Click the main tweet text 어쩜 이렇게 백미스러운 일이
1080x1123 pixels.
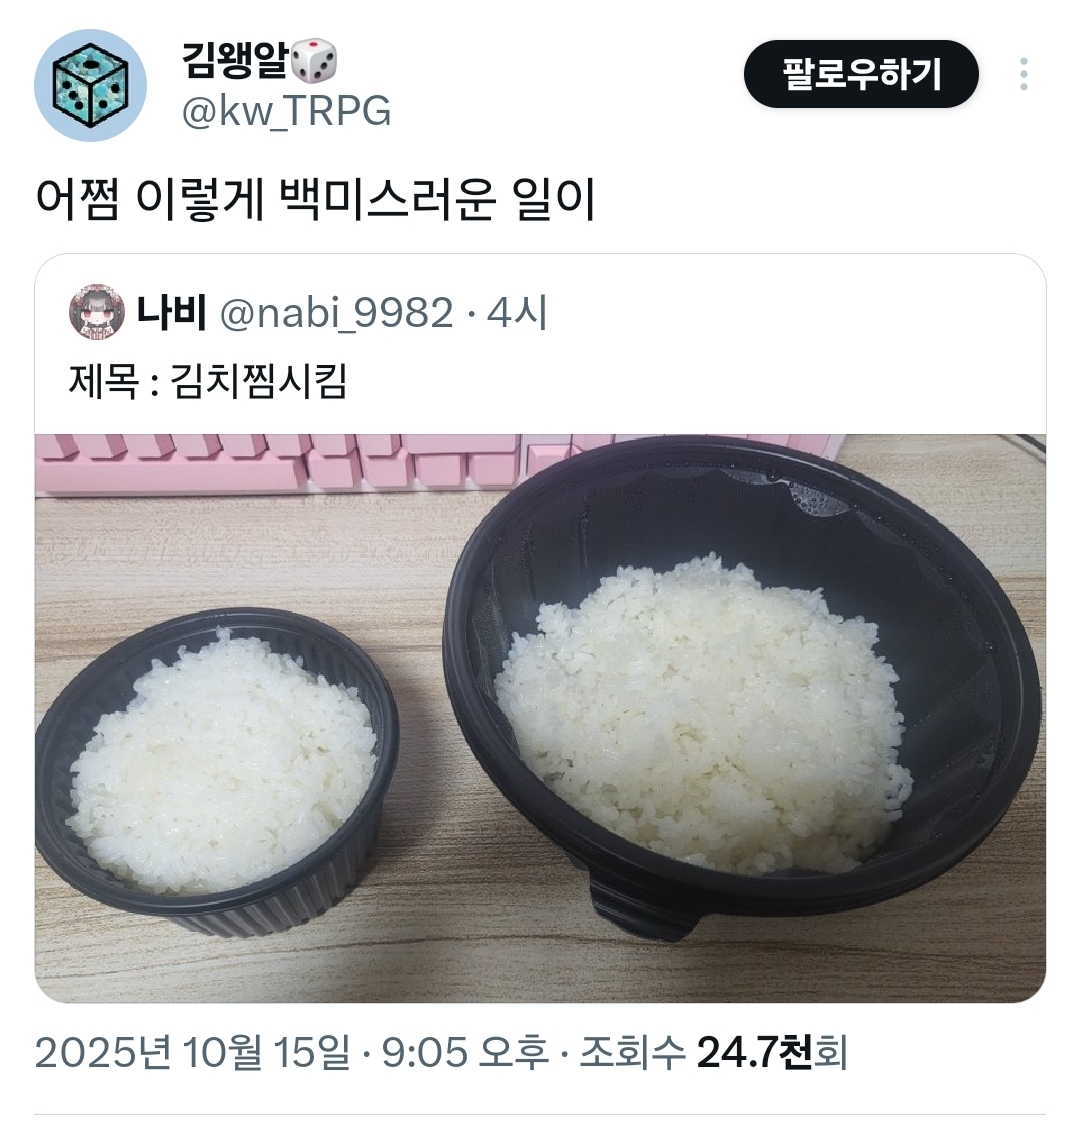pos(315,200)
